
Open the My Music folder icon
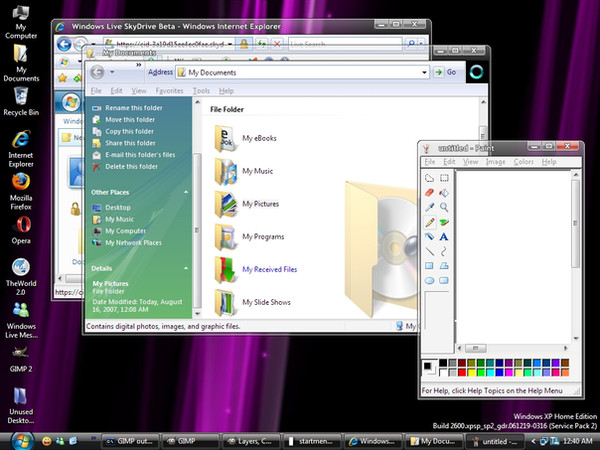pos(225,171)
